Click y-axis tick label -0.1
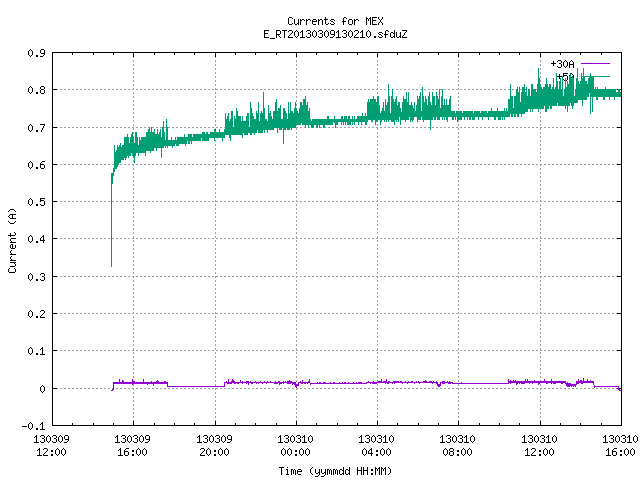 pos(33,426)
